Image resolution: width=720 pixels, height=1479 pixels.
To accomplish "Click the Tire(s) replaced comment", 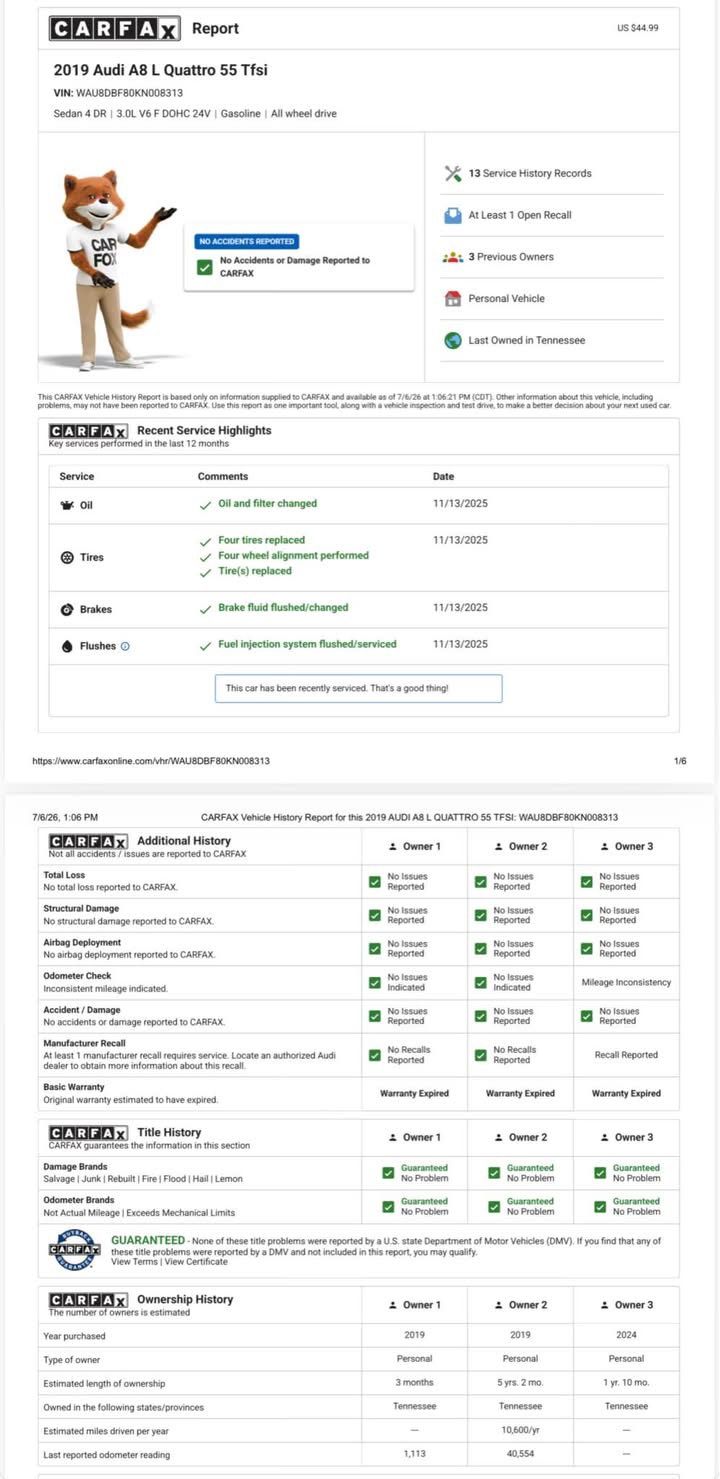I will [255, 571].
